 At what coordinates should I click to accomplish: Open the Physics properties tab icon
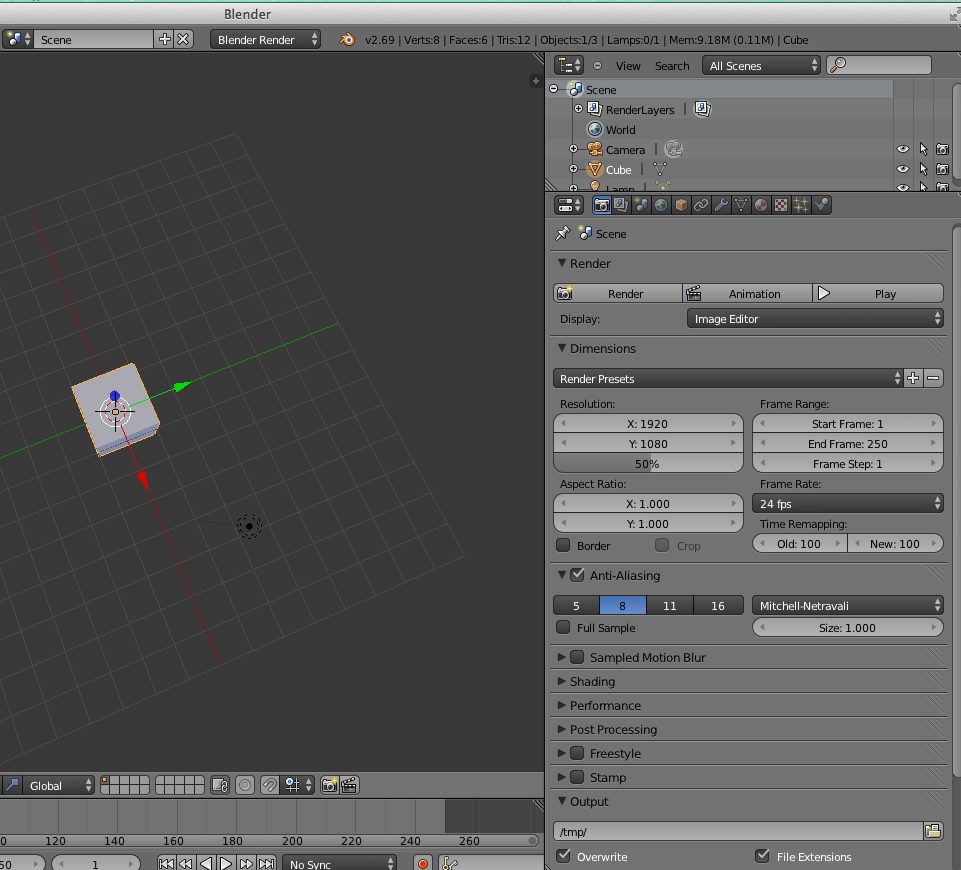pyautogui.click(x=821, y=205)
